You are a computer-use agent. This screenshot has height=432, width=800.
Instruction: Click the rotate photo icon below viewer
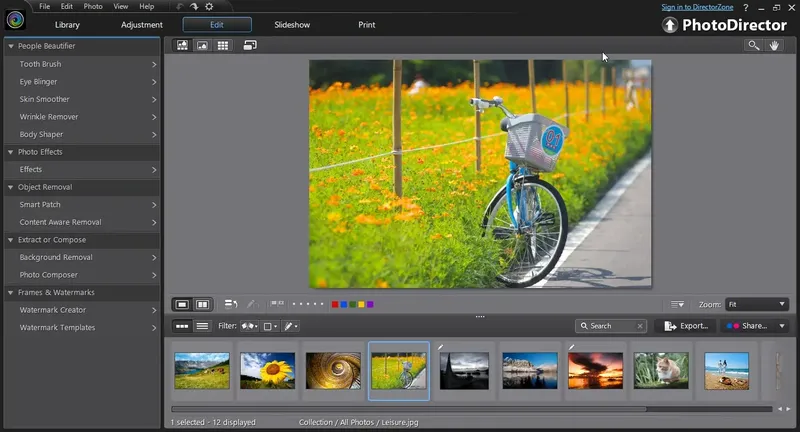[x=230, y=304]
